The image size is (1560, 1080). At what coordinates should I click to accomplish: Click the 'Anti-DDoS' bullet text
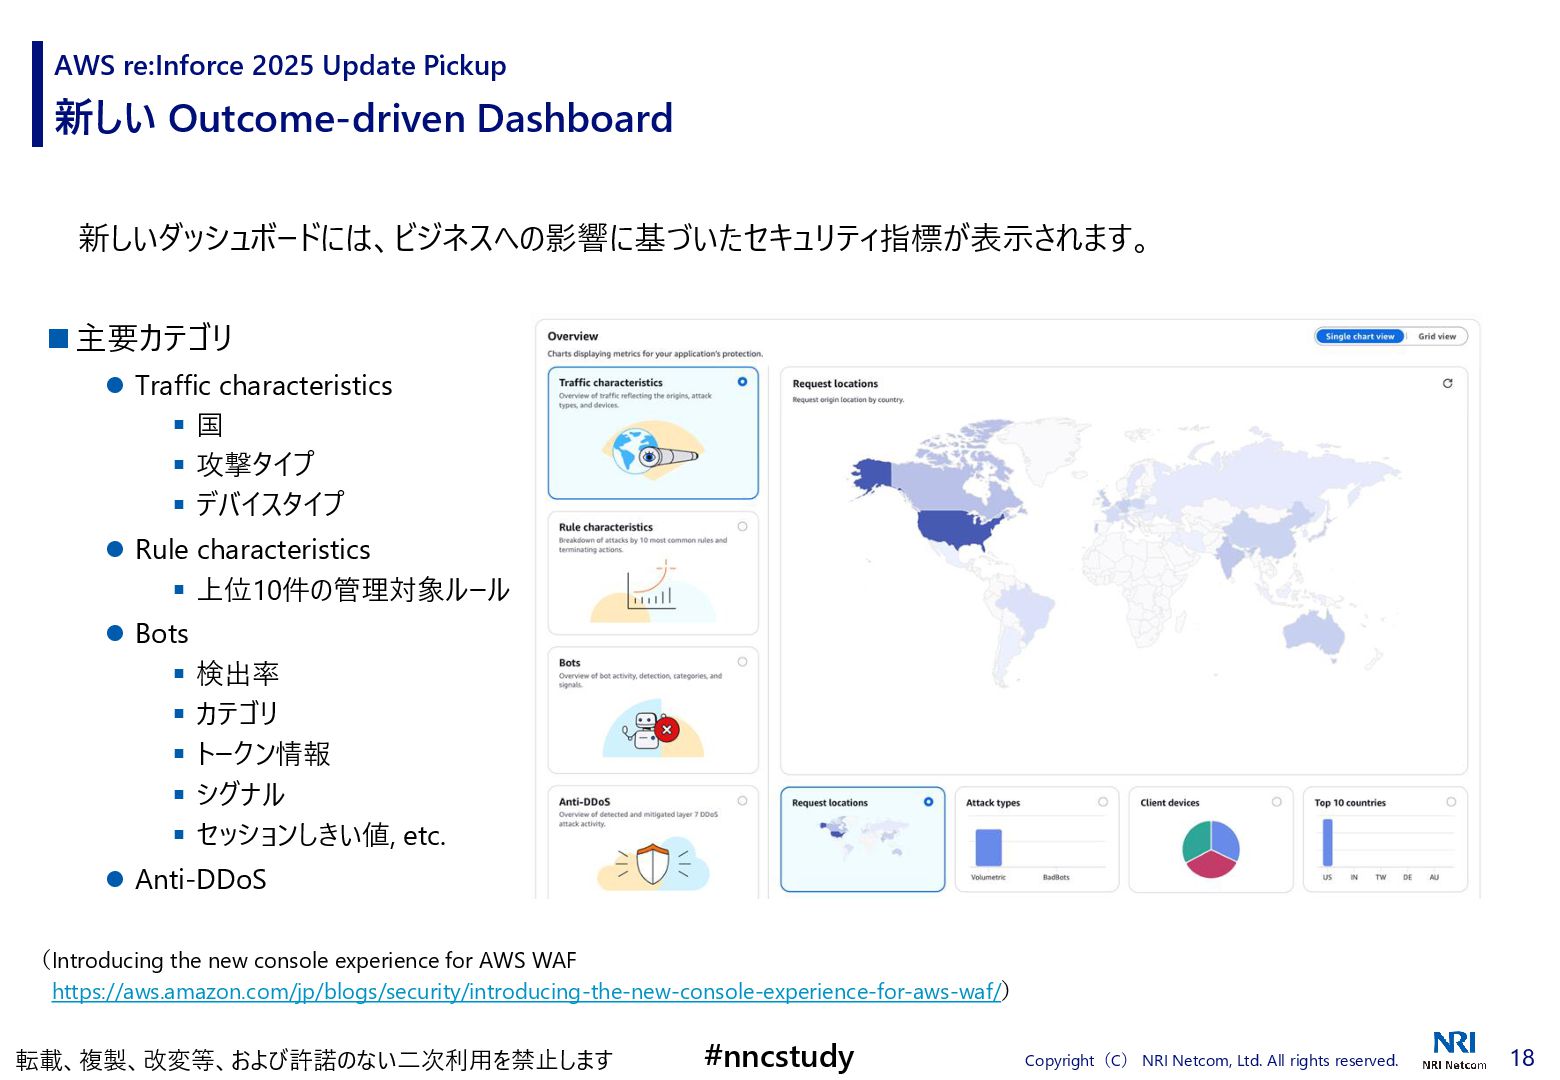coord(201,879)
